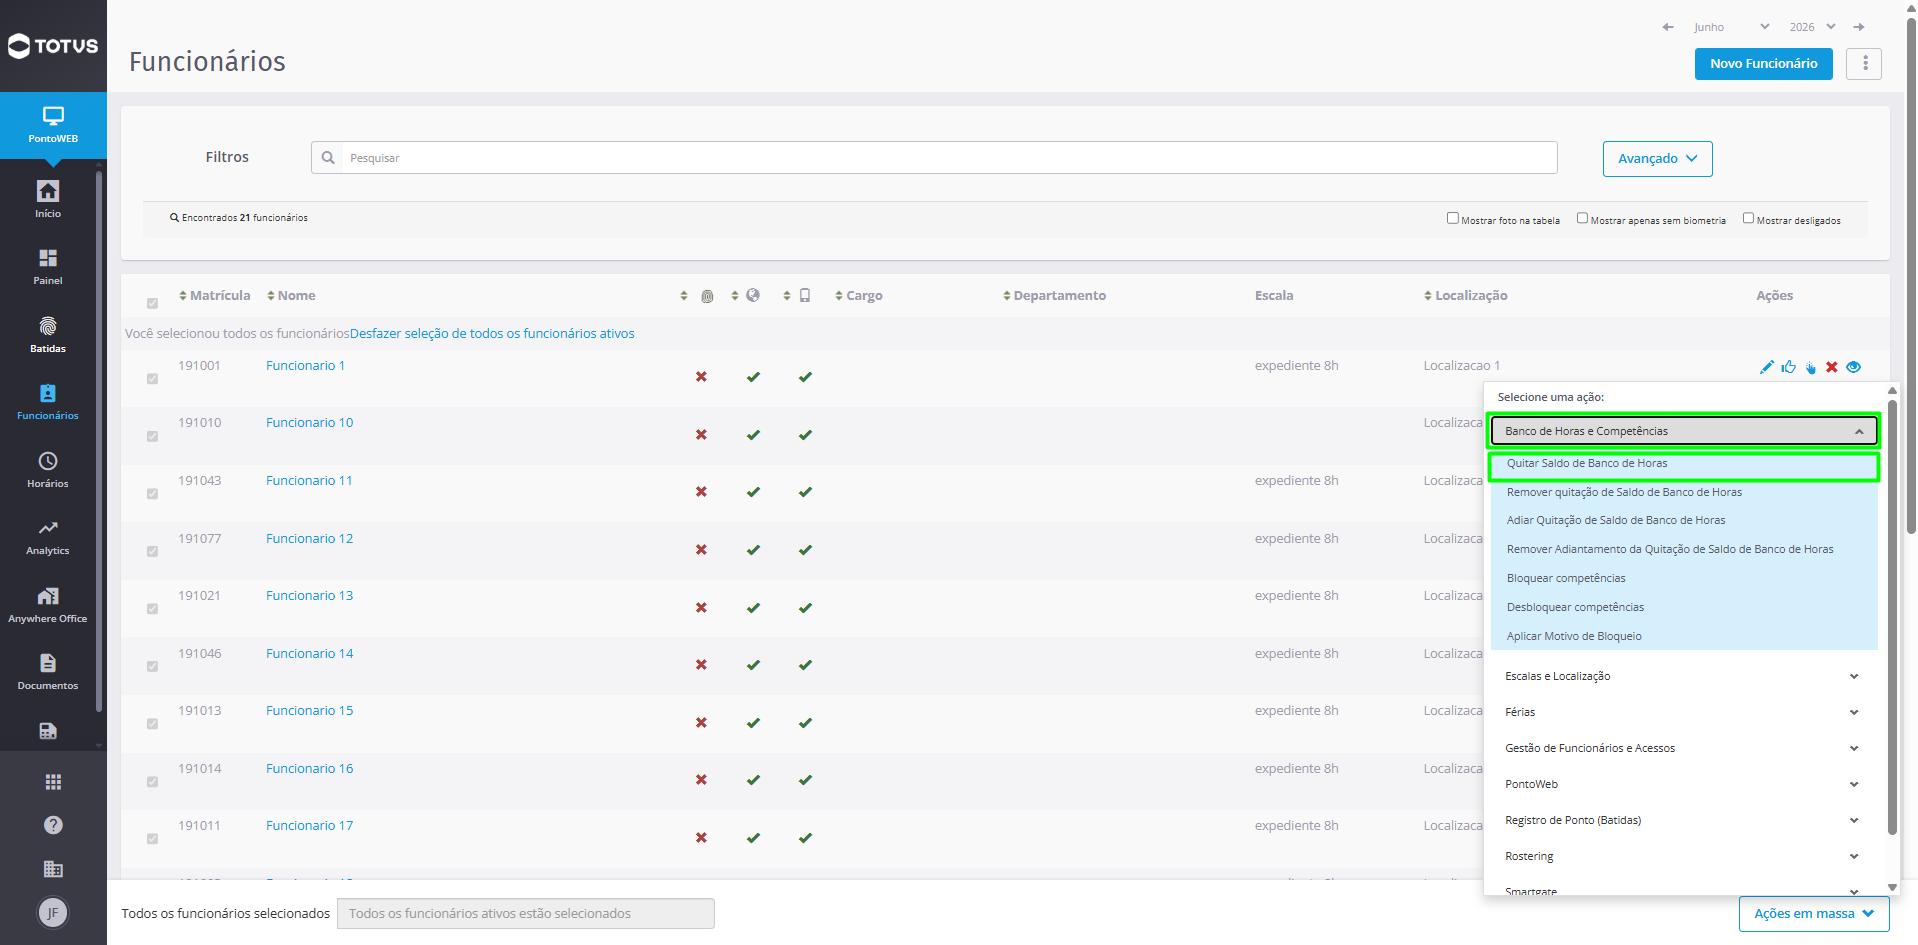Sort the table by Matrícula
1918x945 pixels.
[215, 296]
